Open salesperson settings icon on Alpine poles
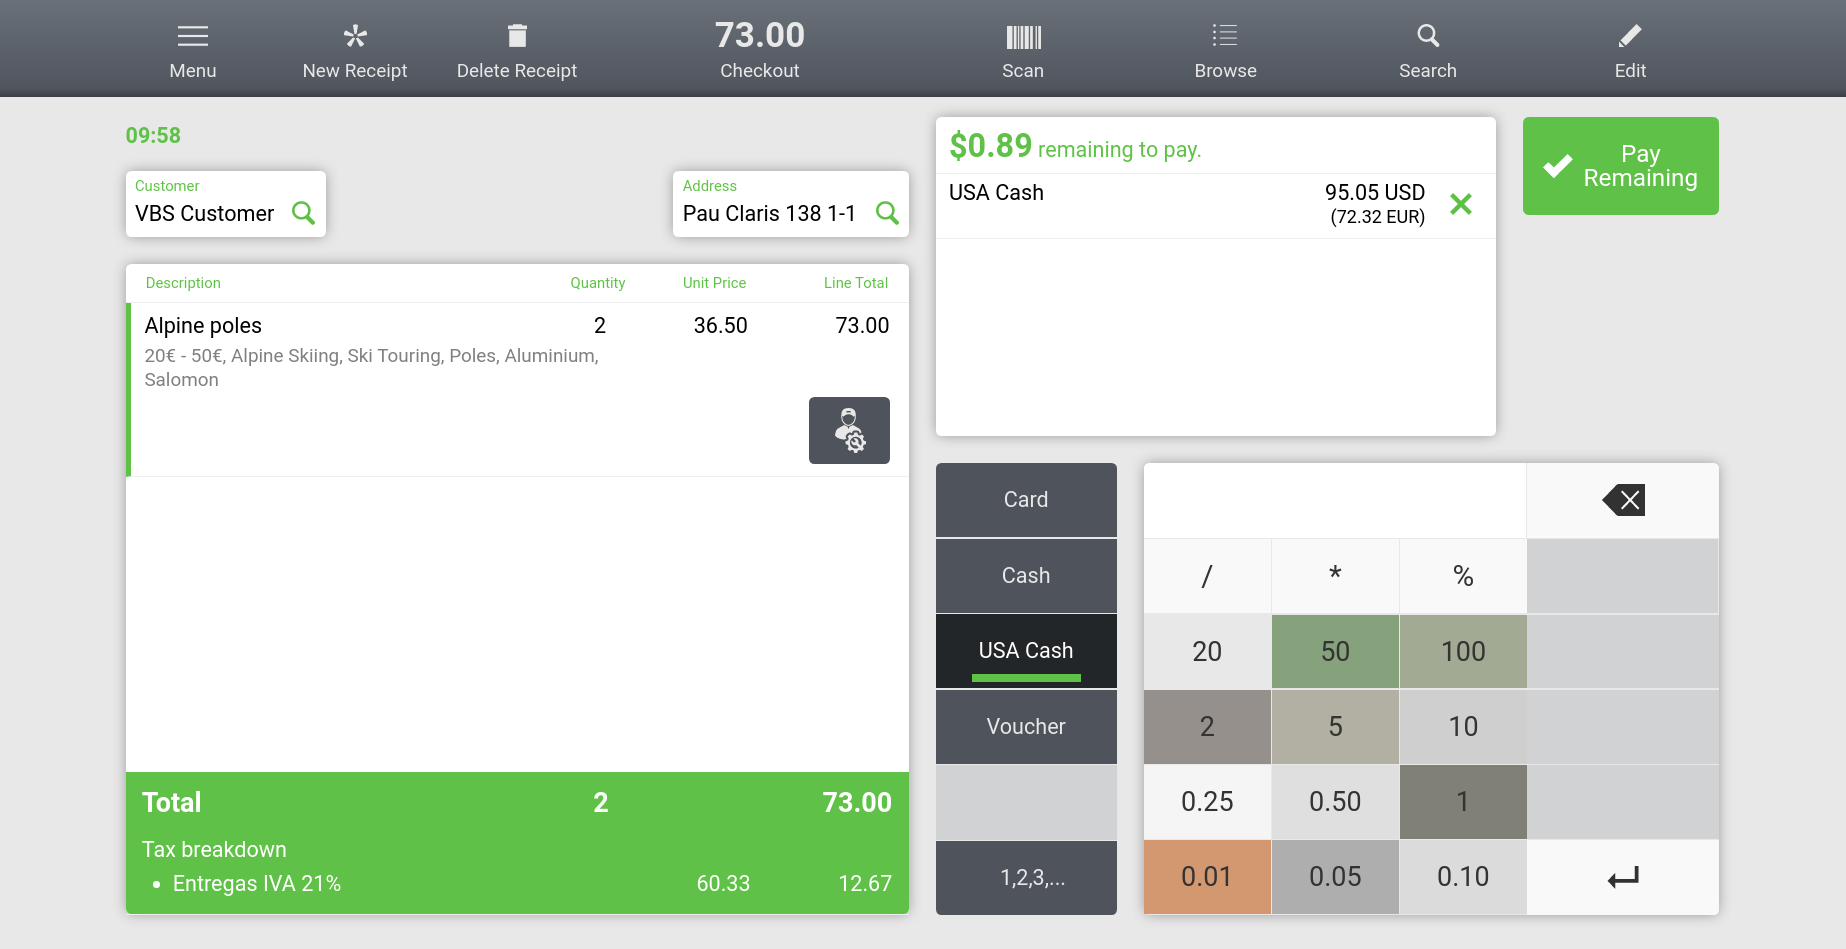Image resolution: width=1846 pixels, height=949 pixels. (x=849, y=430)
